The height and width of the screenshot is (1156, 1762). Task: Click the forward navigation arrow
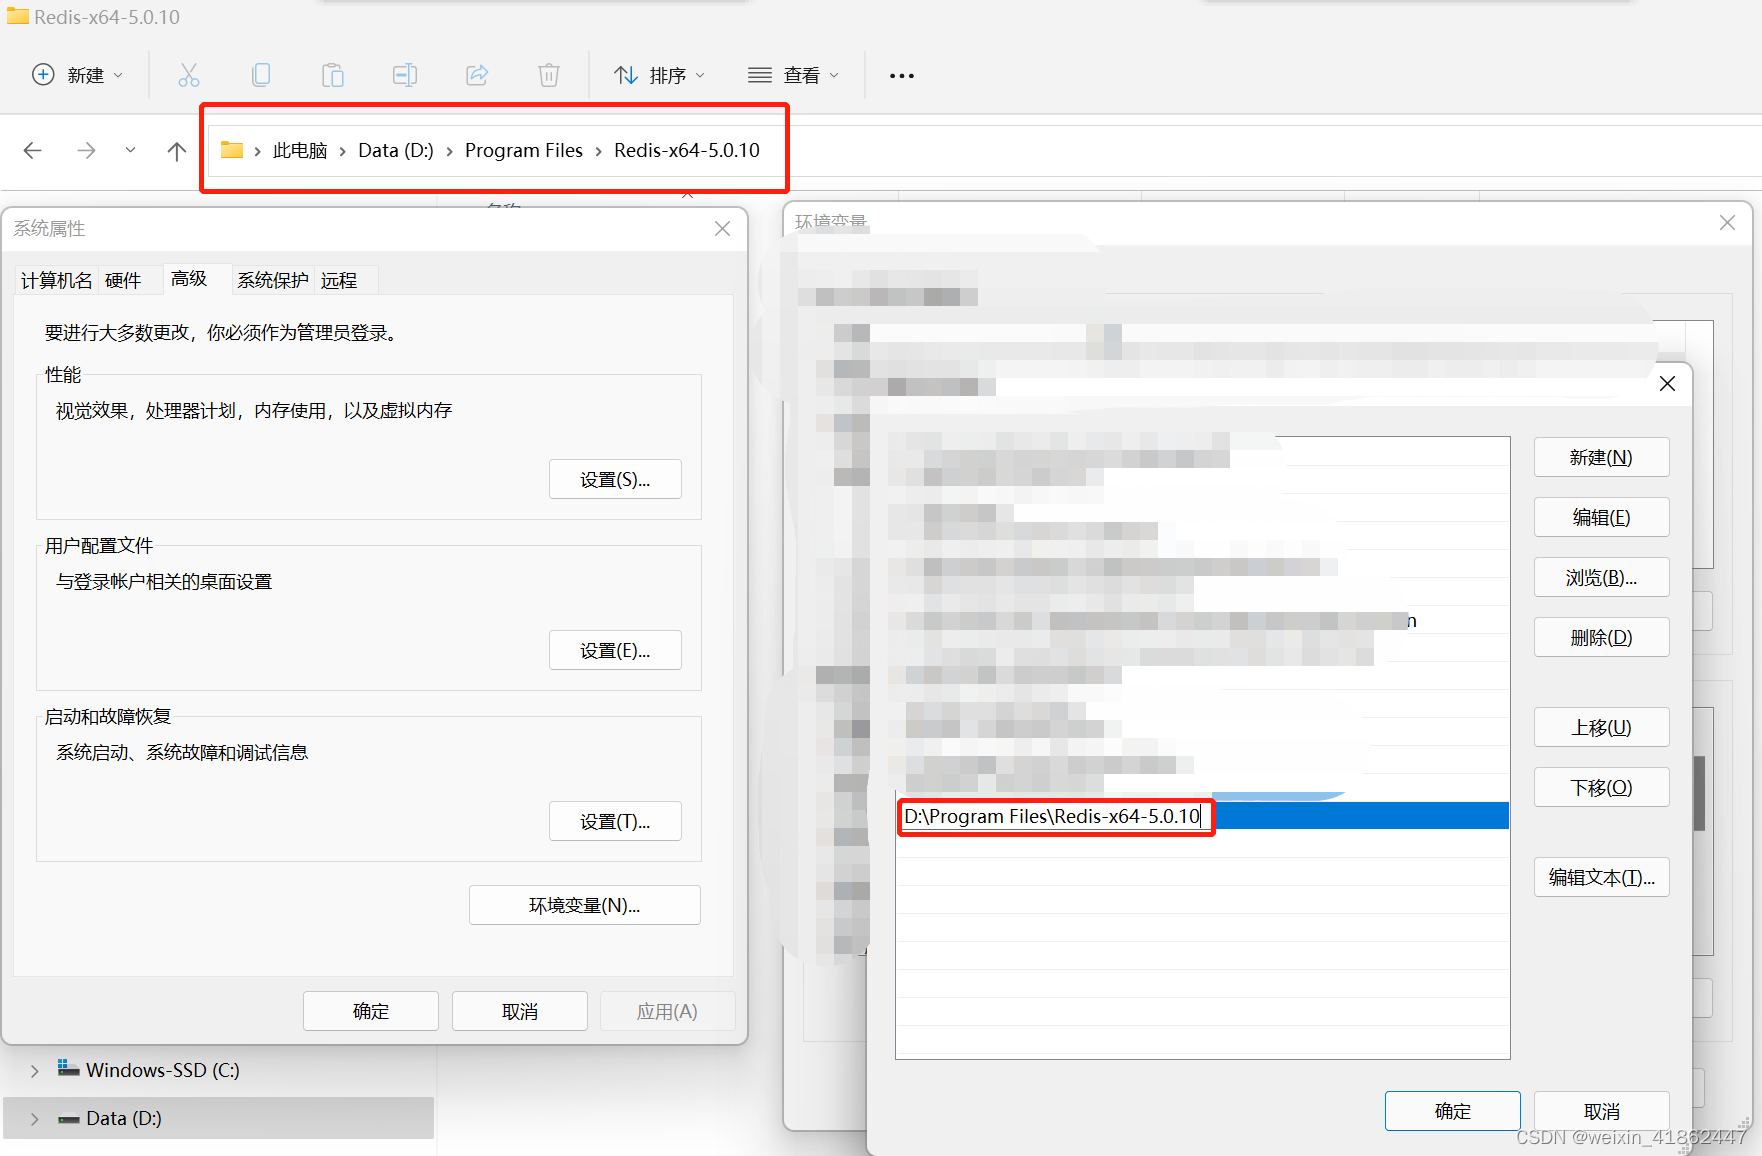(86, 150)
